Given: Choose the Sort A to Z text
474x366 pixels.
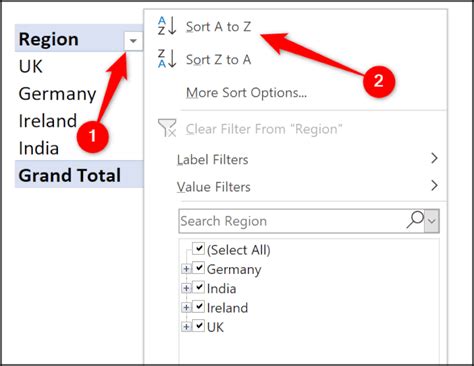Looking at the screenshot, I should click(218, 27).
